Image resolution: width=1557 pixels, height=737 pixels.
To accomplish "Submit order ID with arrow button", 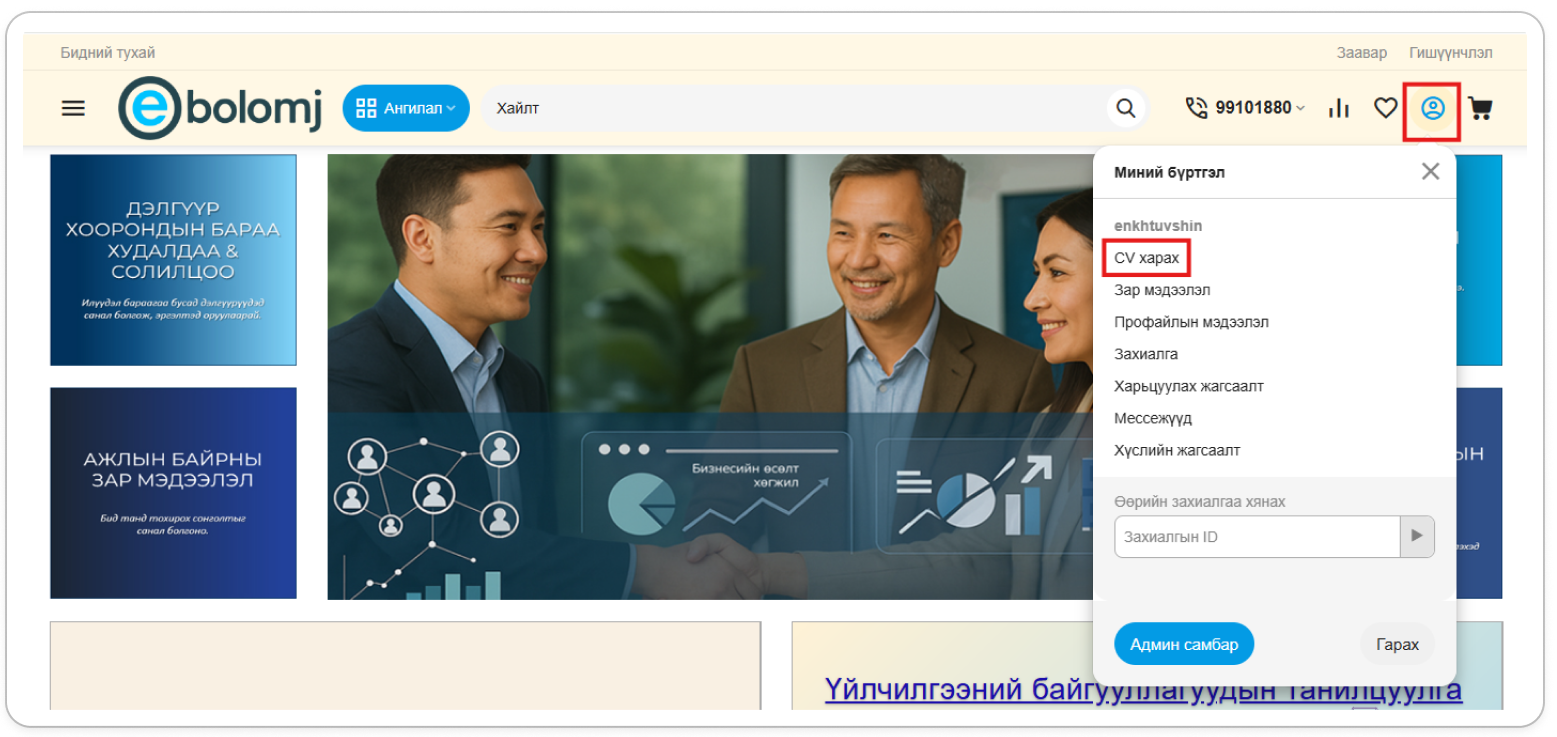I will pyautogui.click(x=1416, y=536).
